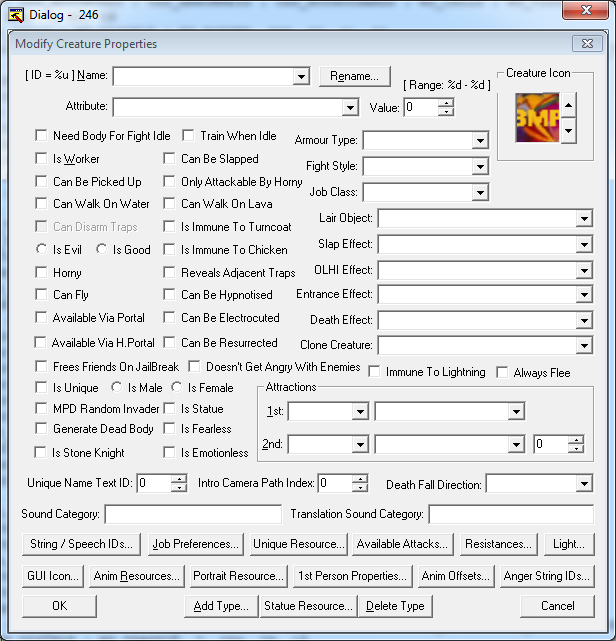Image resolution: width=616 pixels, height=641 pixels.
Task: Check Doesn't Get Angry With Enemies
Action: pyautogui.click(x=194, y=366)
